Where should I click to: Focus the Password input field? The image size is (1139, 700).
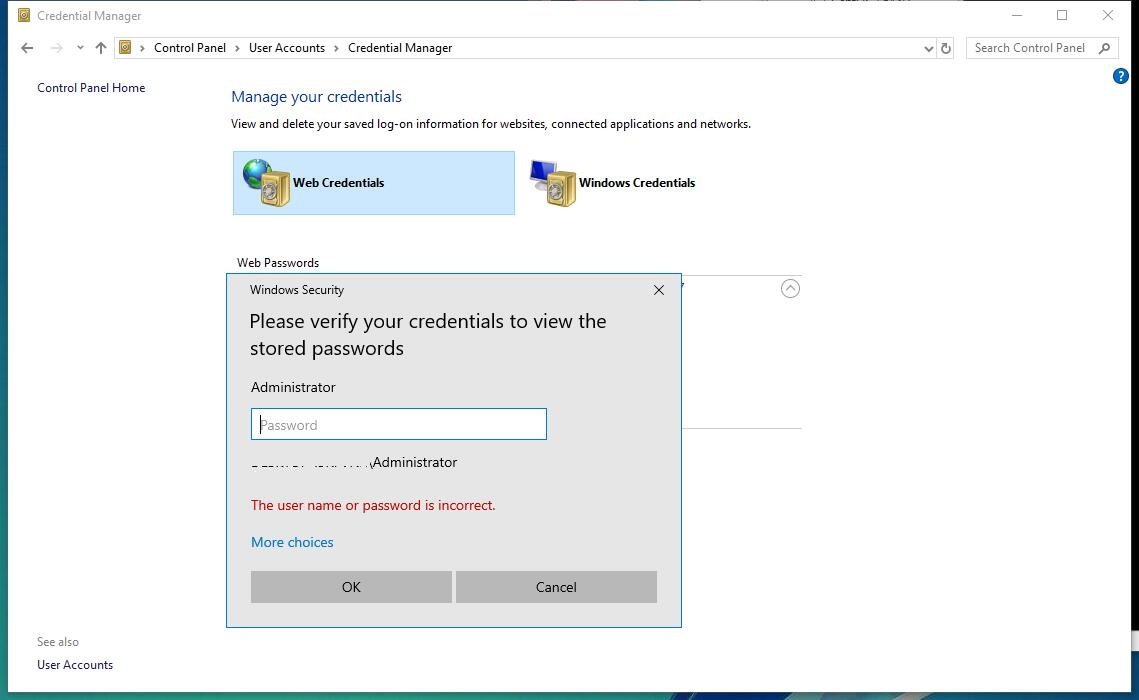tap(399, 424)
